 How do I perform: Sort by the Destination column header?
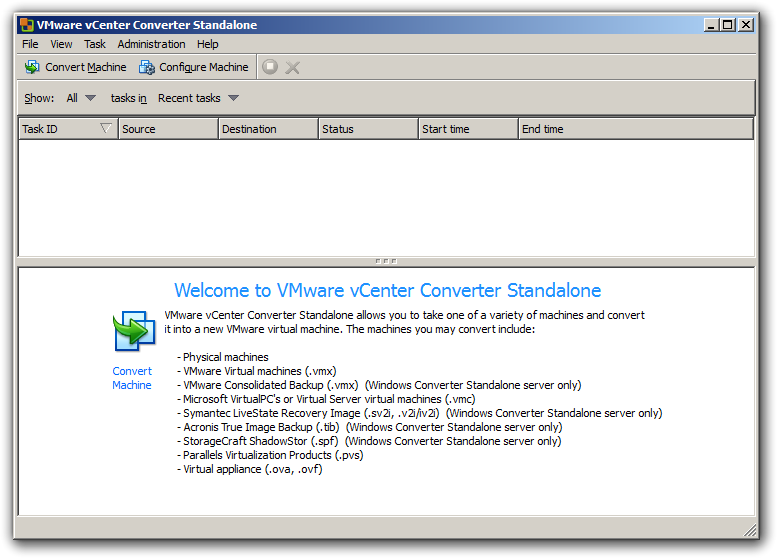click(268, 129)
